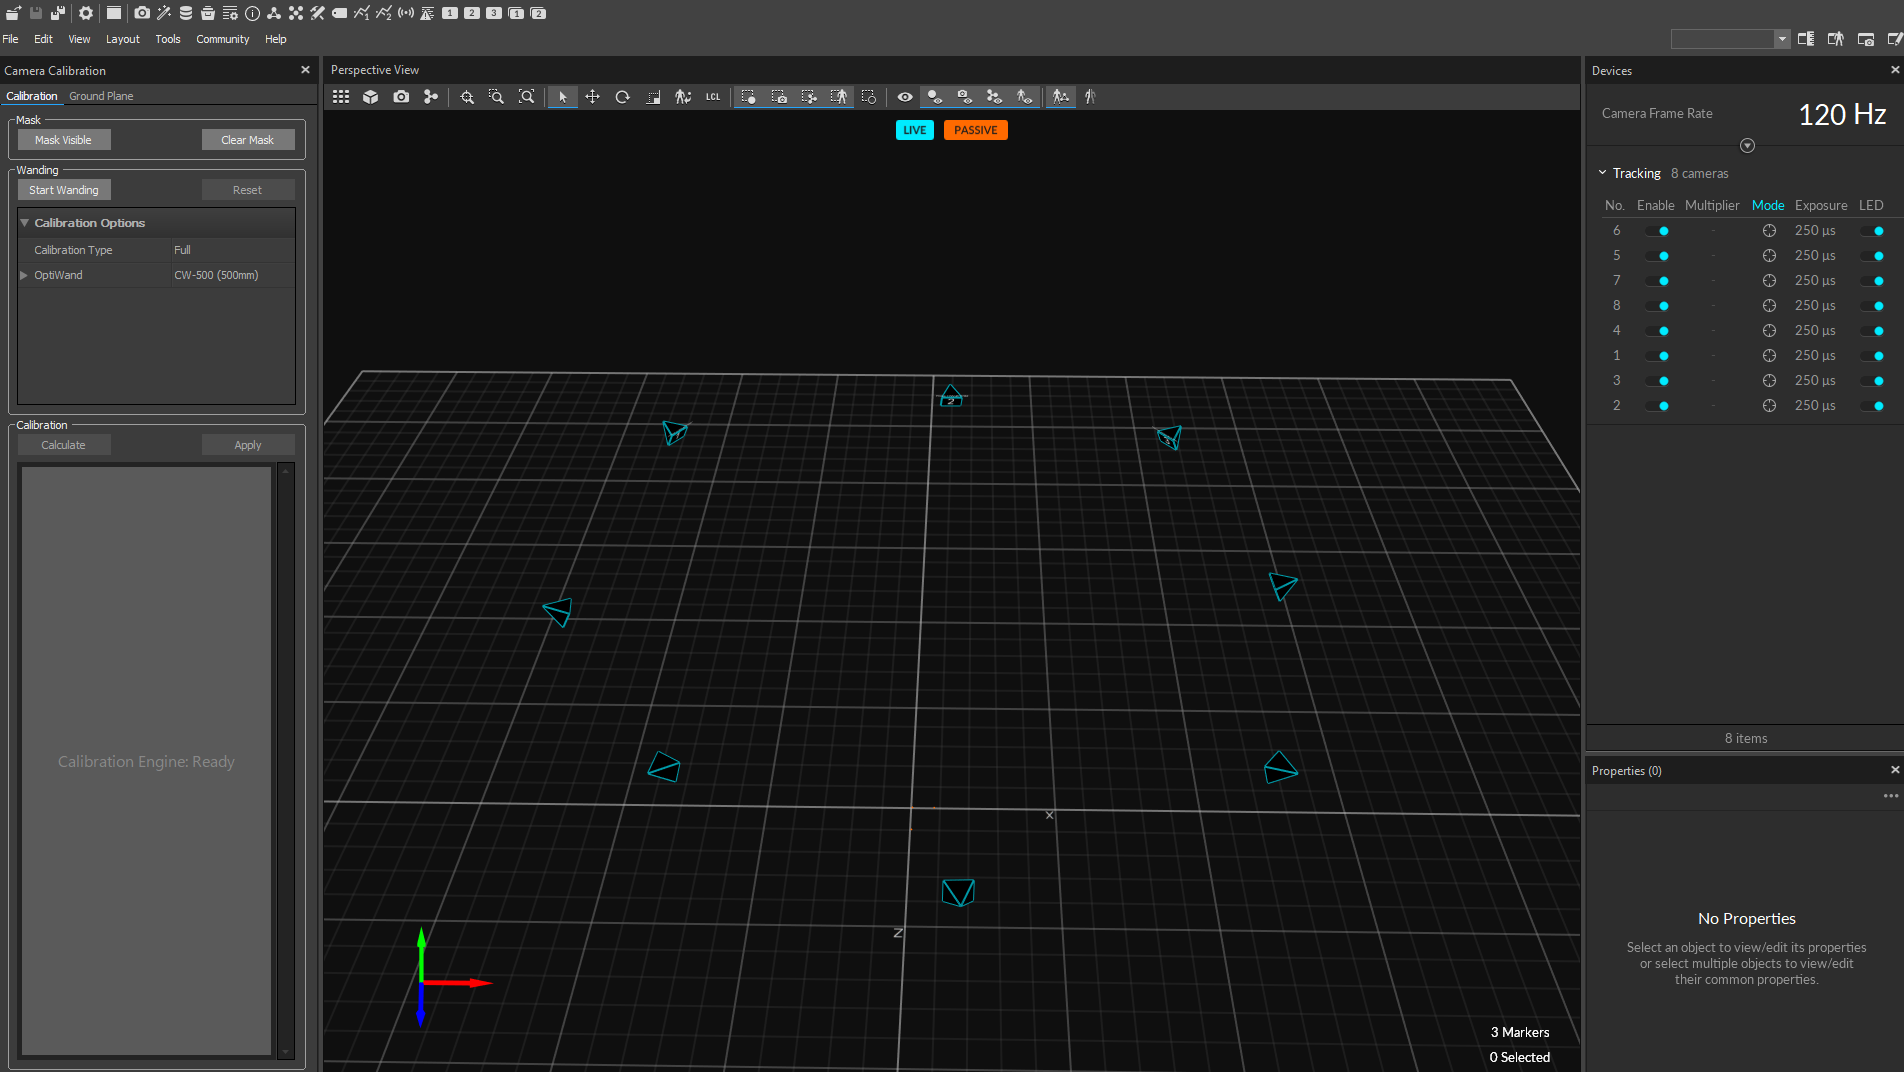Click the tracking mode icon for camera 6
This screenshot has width=1904, height=1072.
point(1768,231)
